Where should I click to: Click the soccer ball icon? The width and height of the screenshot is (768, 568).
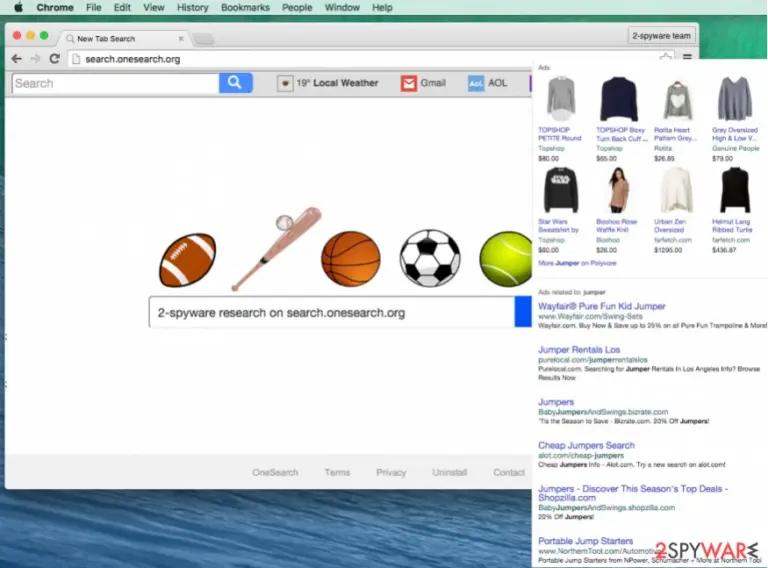430,258
